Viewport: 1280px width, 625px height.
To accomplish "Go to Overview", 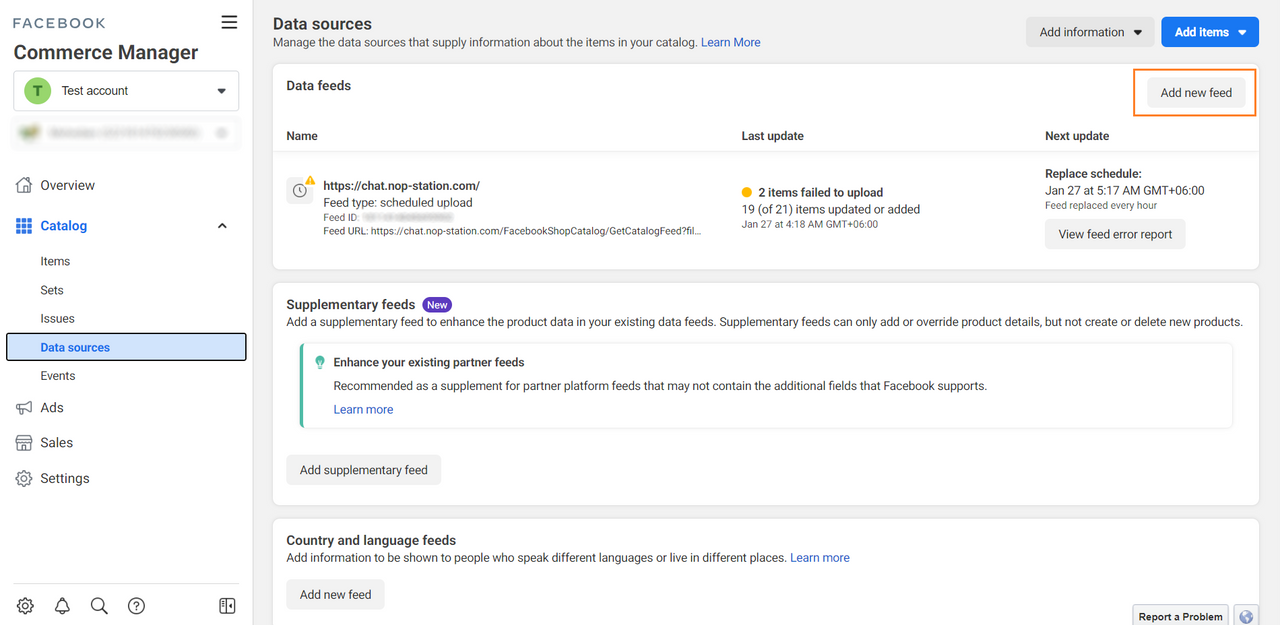I will point(67,185).
